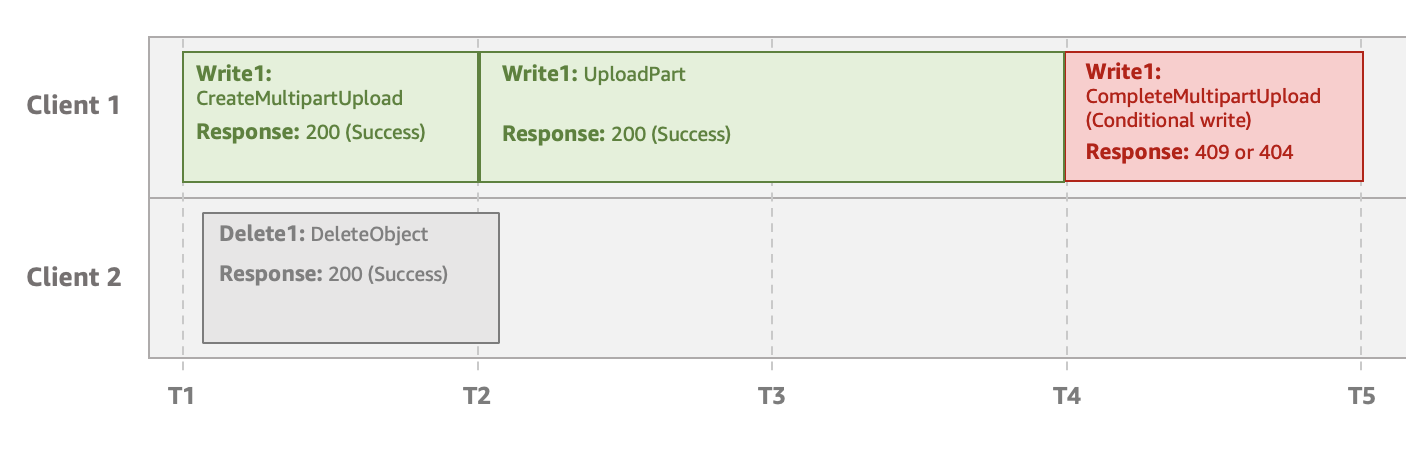The height and width of the screenshot is (450, 1406).
Task: Click the "409 or 404" response text
Action: pyautogui.click(x=1244, y=153)
